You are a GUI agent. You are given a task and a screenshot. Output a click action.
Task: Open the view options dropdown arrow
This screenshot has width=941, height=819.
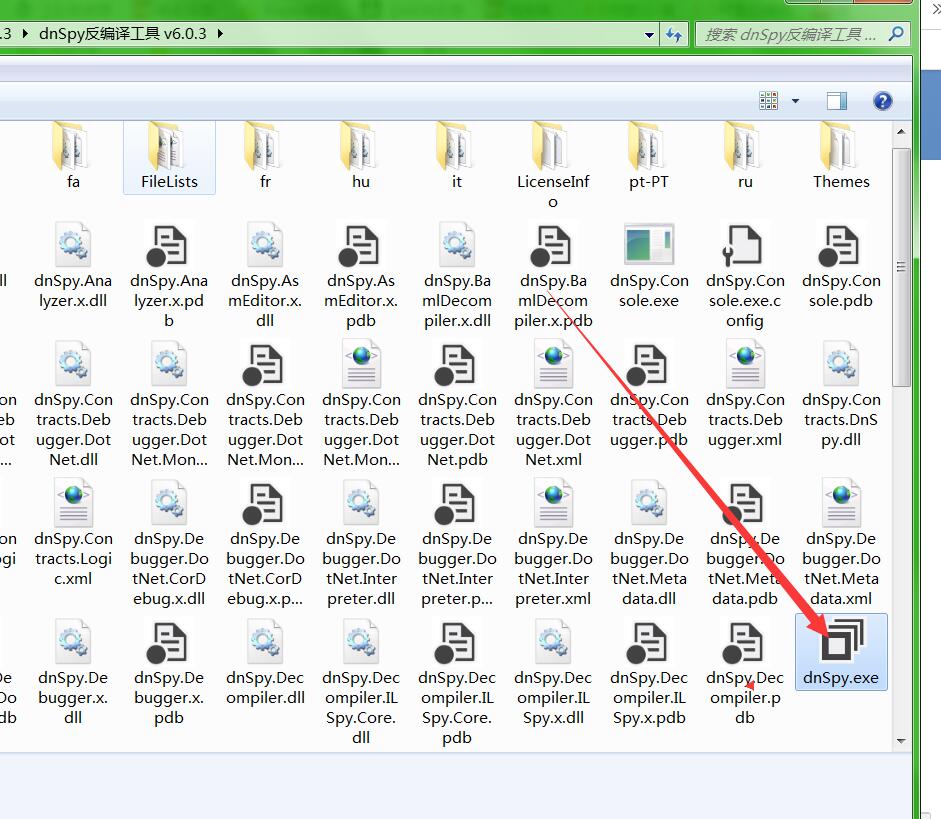tap(796, 101)
